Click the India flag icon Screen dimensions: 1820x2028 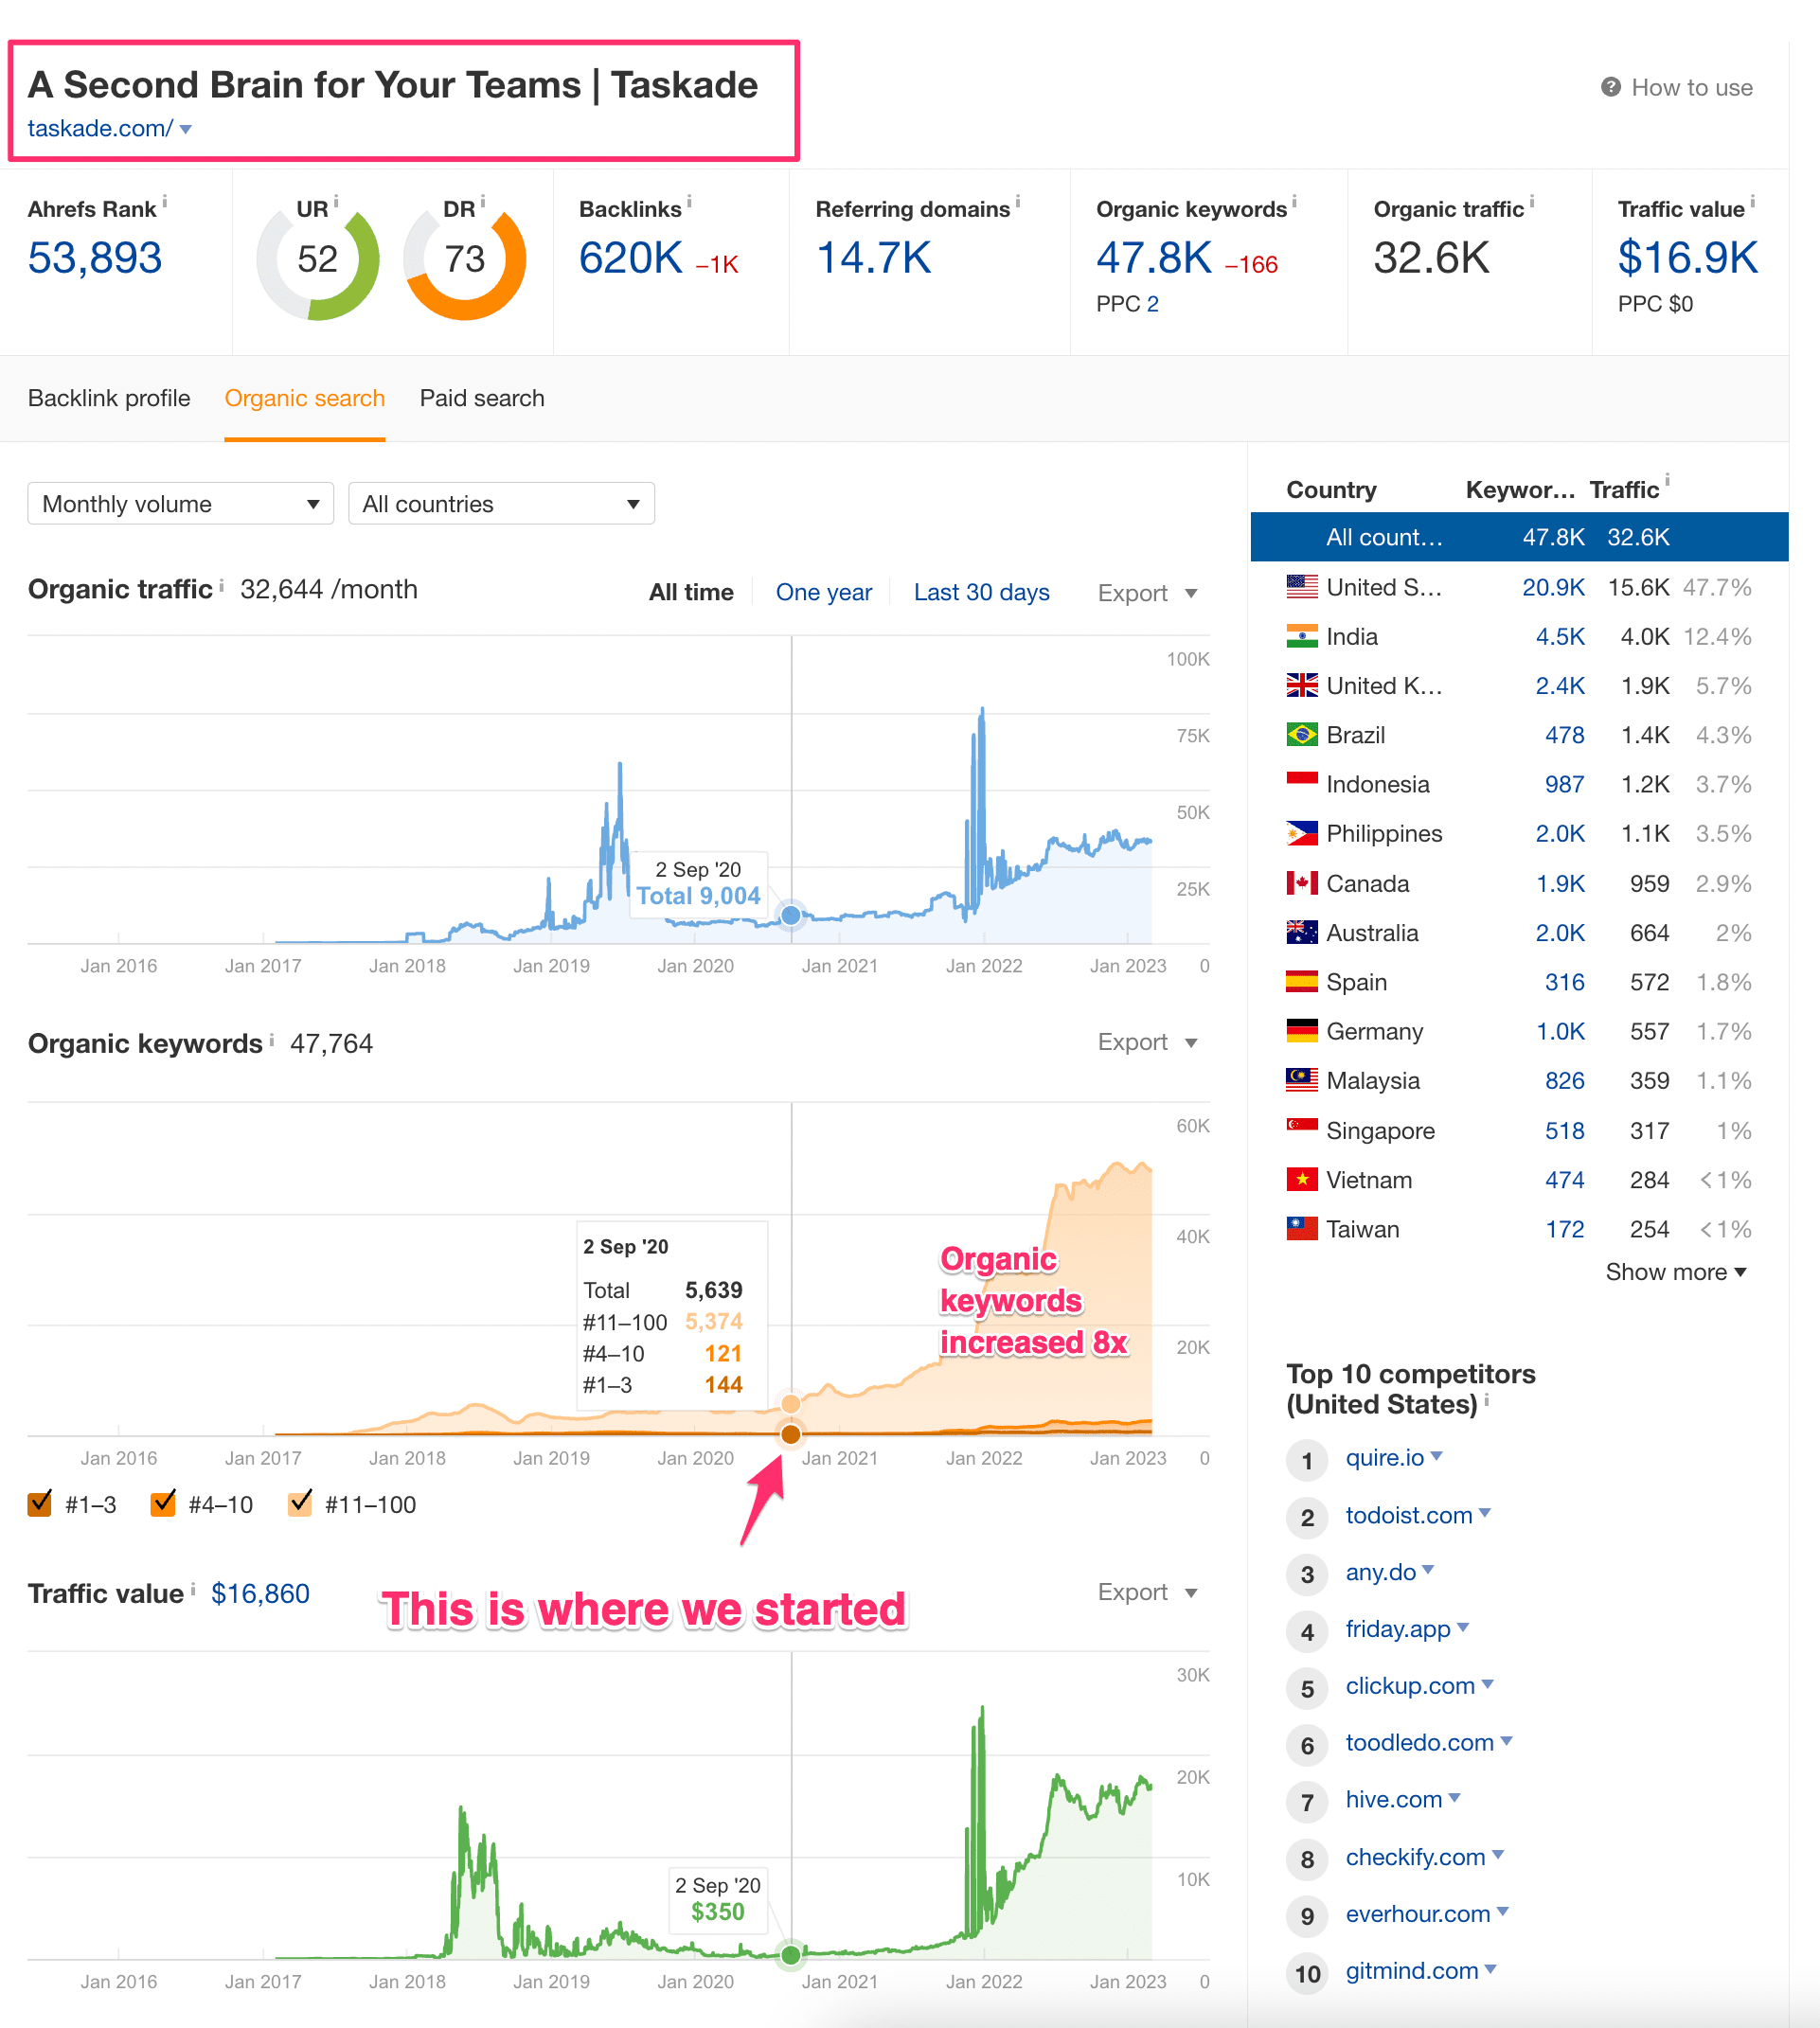click(x=1301, y=636)
